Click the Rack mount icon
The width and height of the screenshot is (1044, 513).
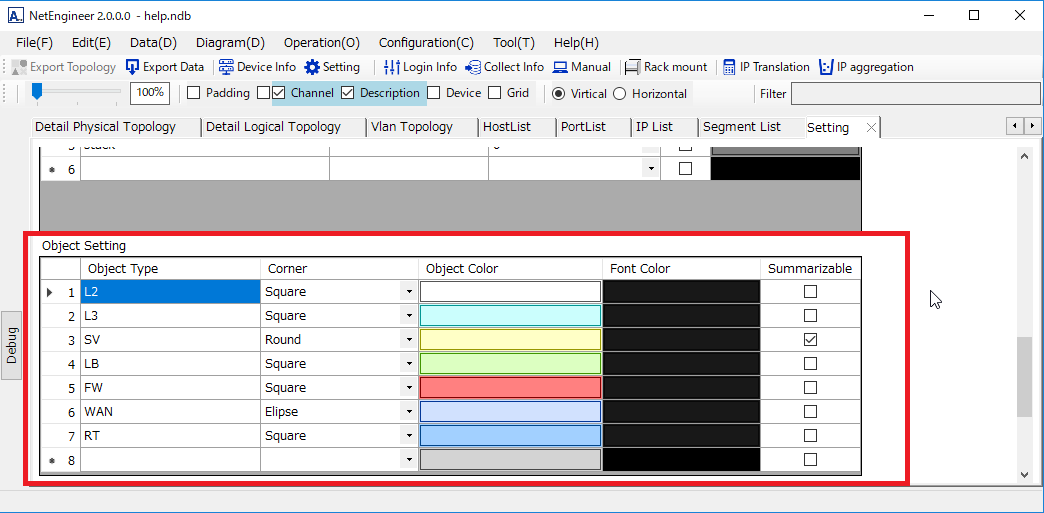tap(632, 67)
